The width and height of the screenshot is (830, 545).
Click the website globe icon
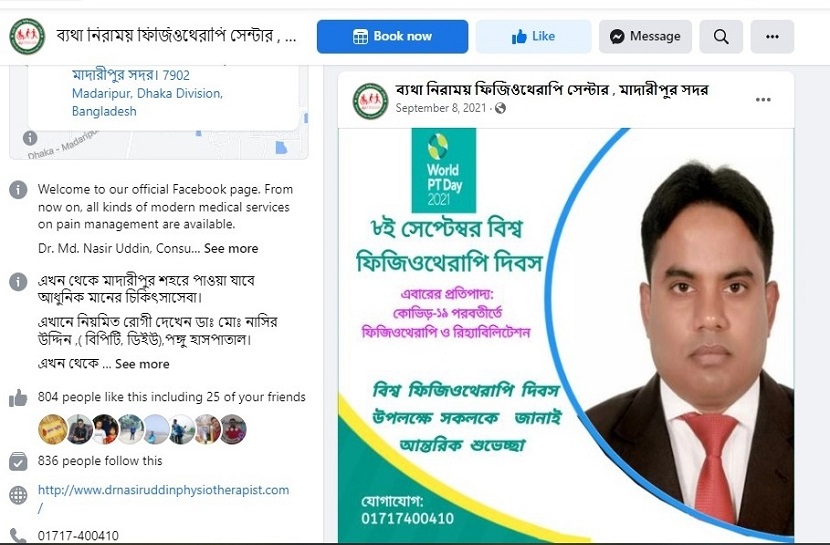point(18,495)
